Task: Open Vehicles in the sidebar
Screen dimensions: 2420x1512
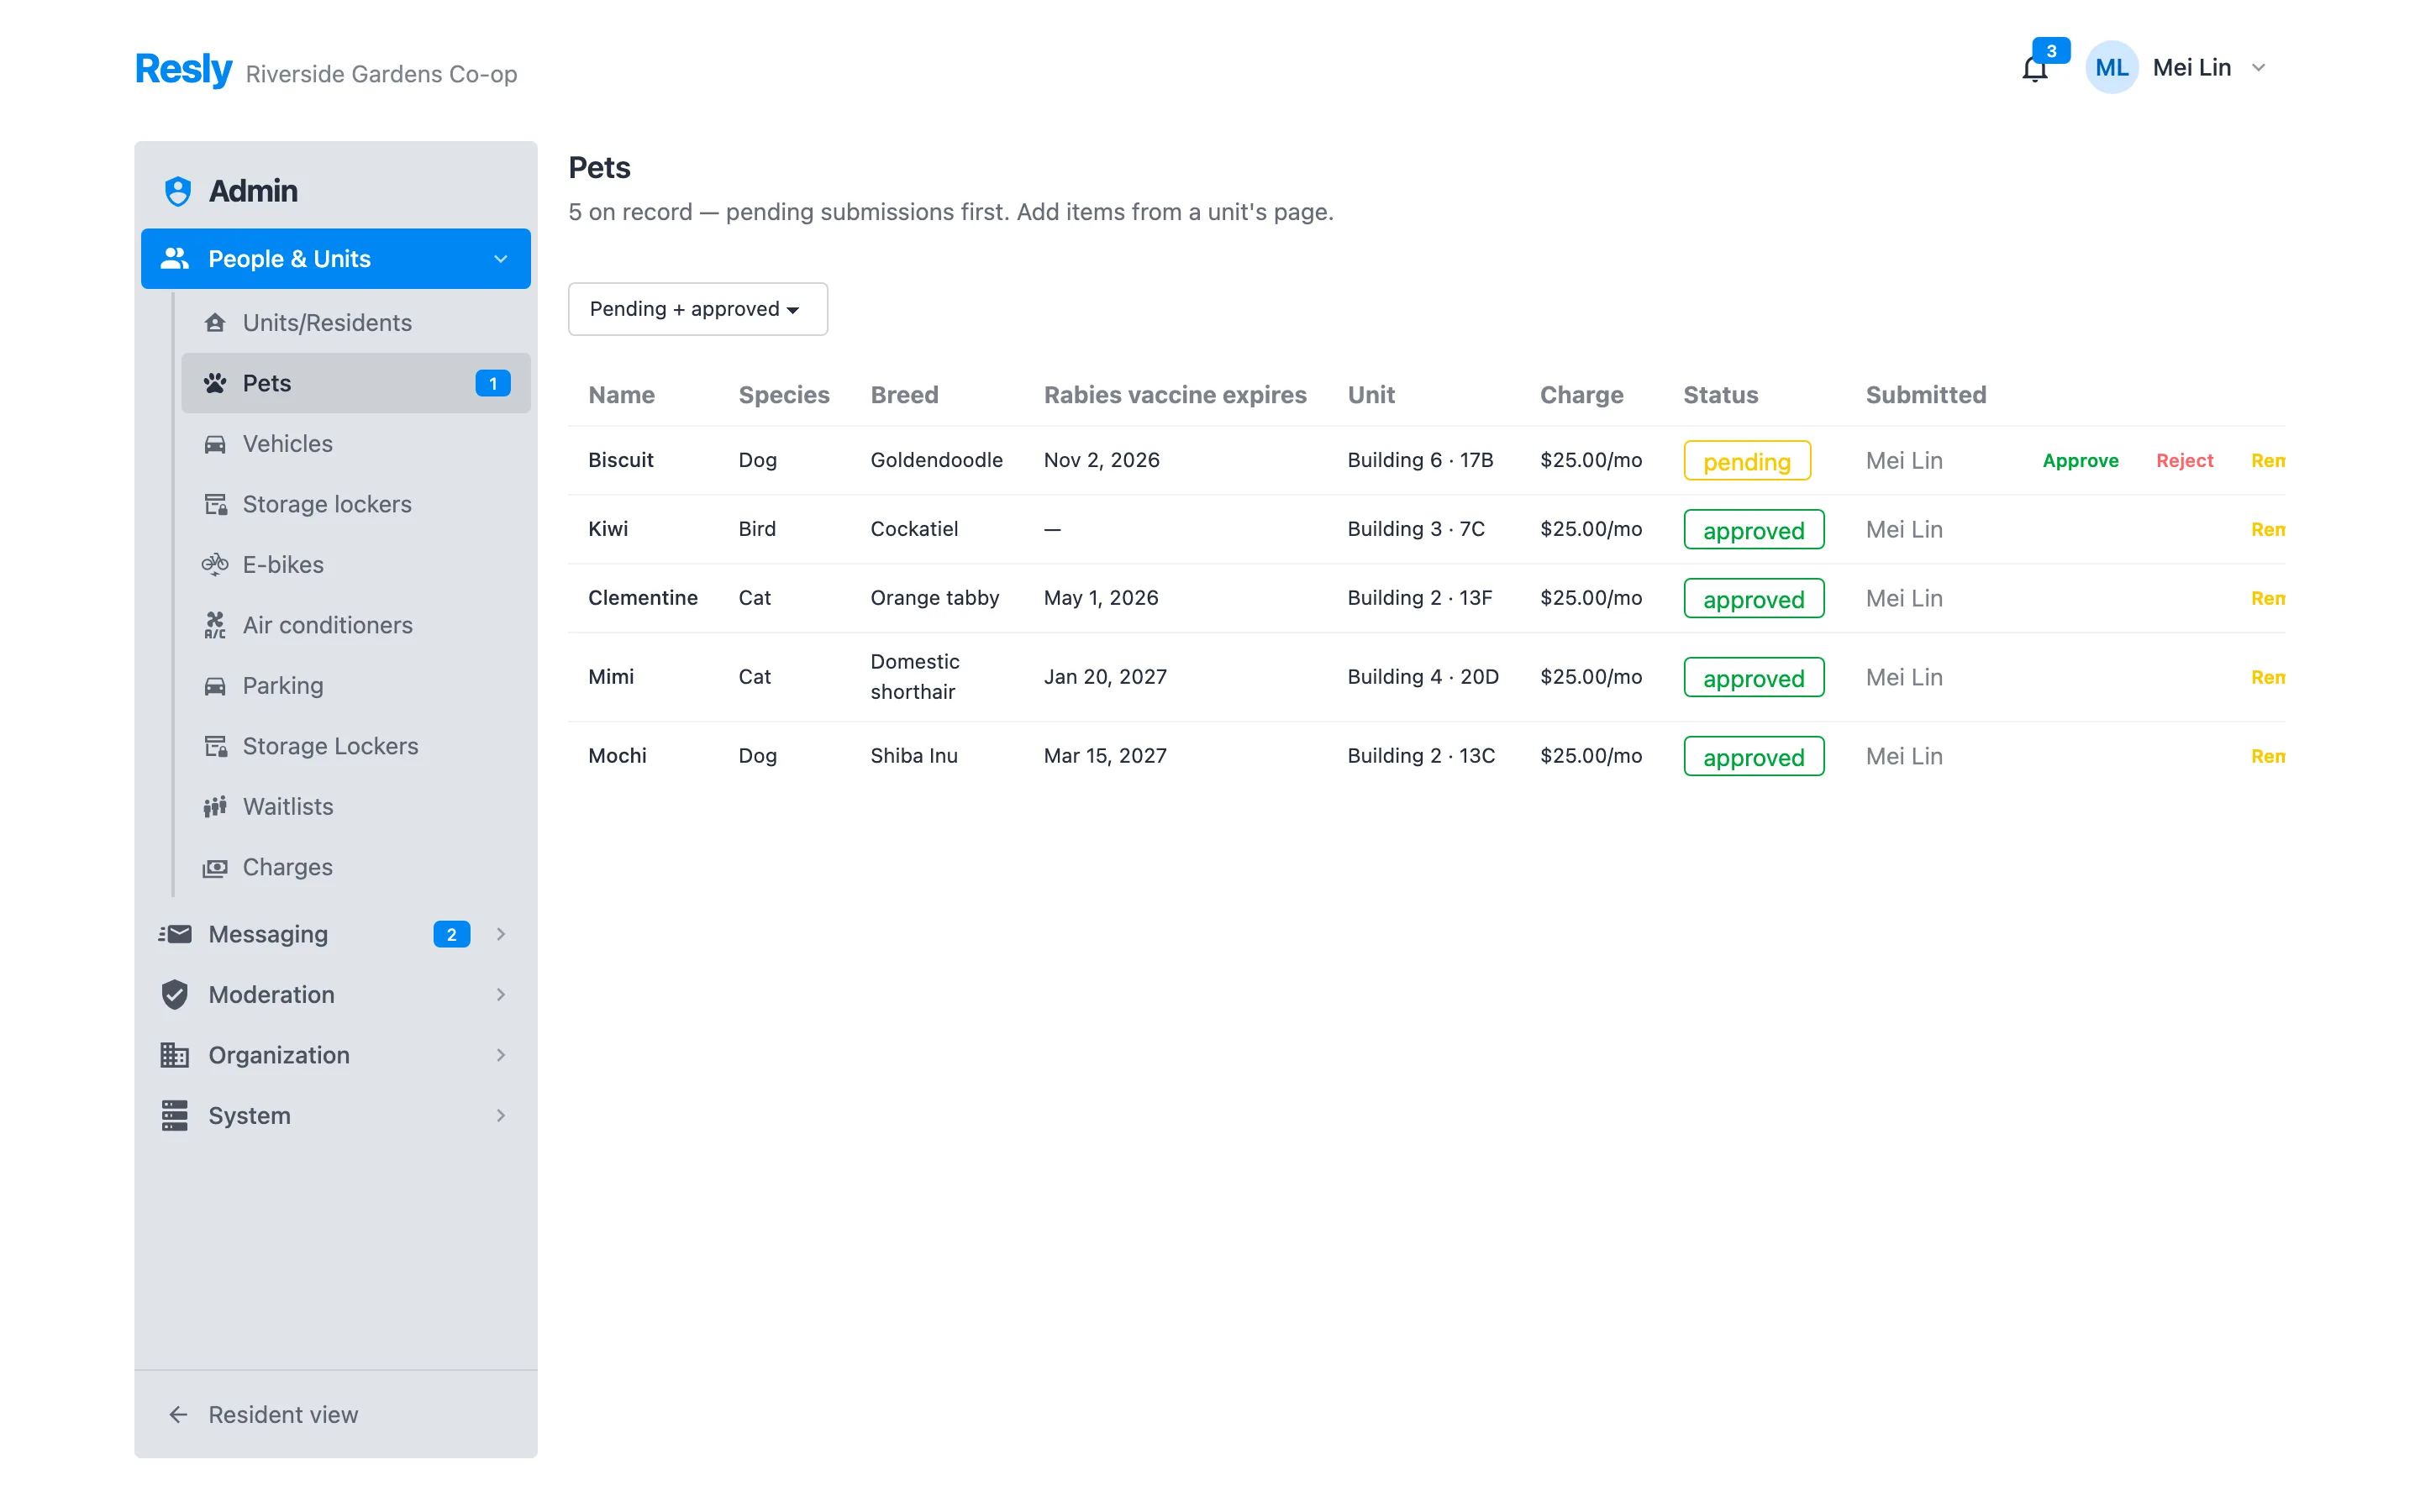Action: (356, 444)
